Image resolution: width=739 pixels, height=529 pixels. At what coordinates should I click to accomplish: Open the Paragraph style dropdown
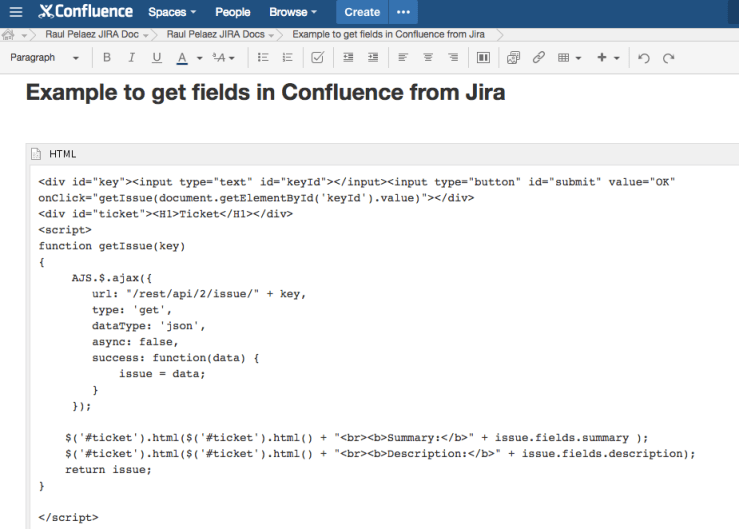tap(44, 58)
